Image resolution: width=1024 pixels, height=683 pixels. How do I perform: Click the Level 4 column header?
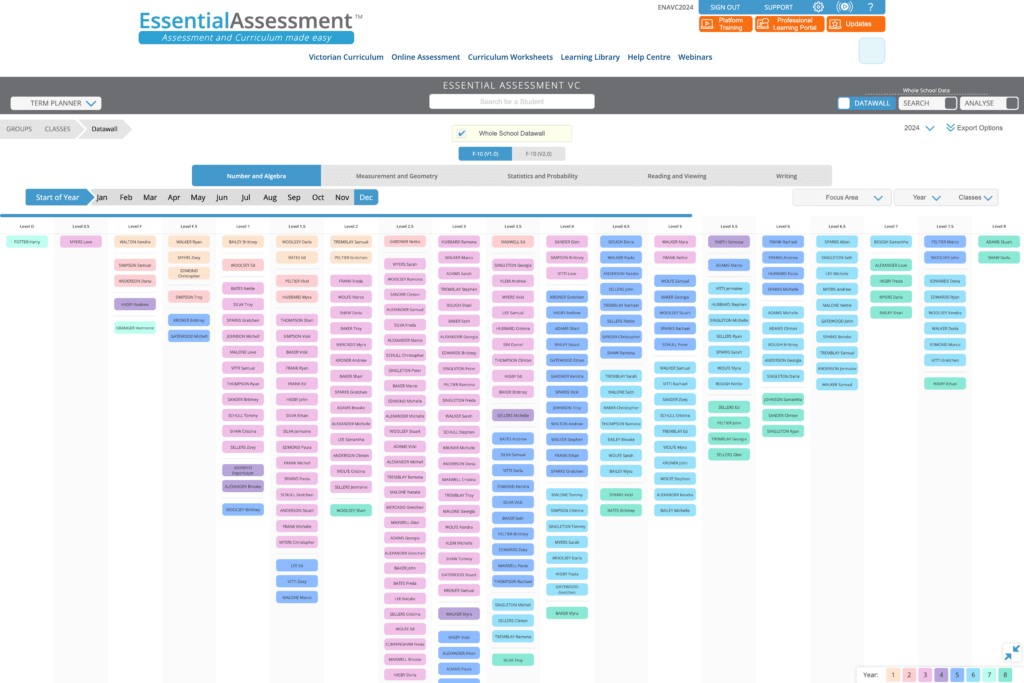567,227
